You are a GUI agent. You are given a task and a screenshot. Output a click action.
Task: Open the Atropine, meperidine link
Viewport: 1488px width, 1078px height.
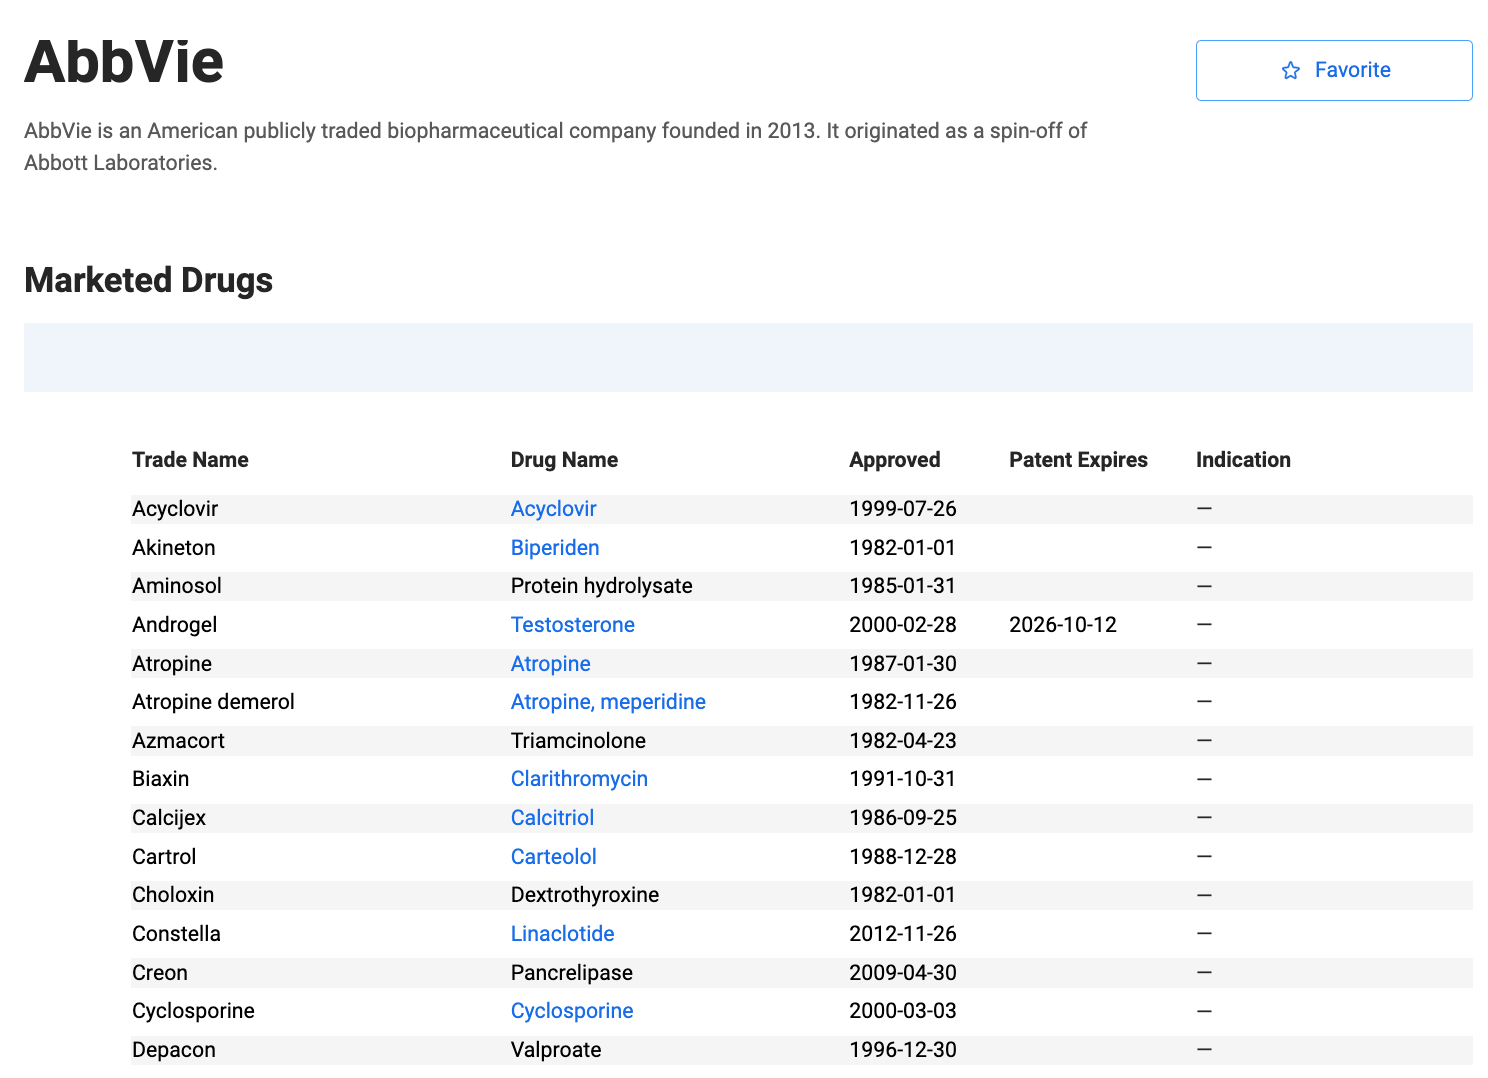[608, 702]
